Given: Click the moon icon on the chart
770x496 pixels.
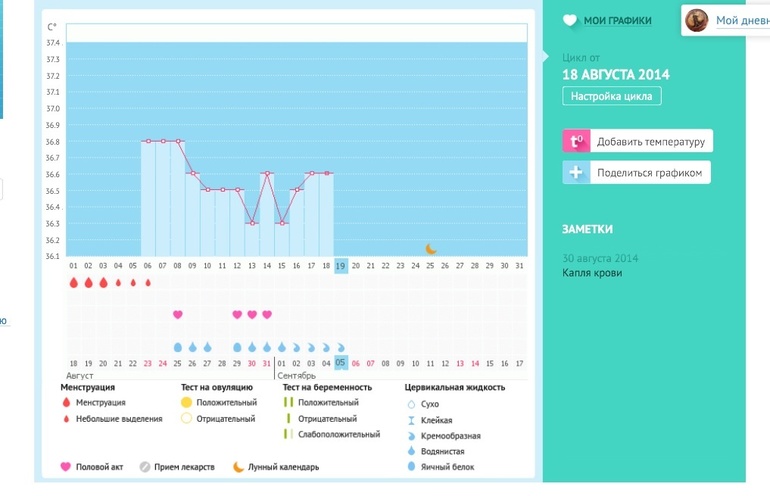Looking at the screenshot, I should (x=431, y=248).
